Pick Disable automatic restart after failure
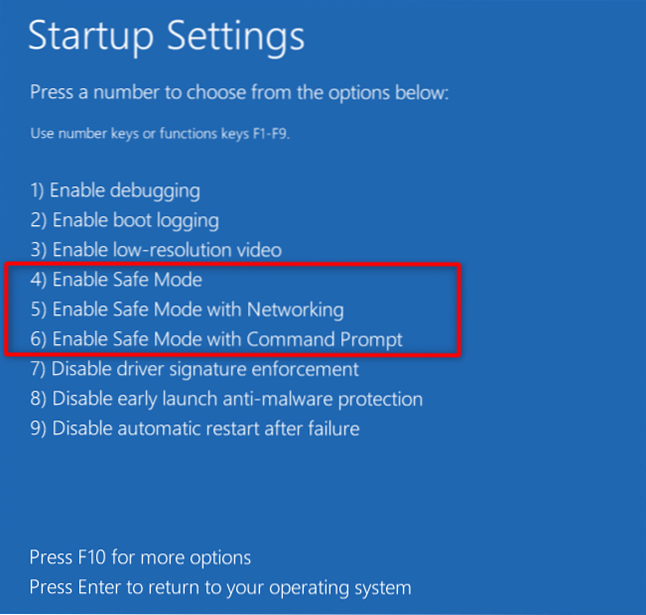Screen dimensions: 646x615 (194, 429)
